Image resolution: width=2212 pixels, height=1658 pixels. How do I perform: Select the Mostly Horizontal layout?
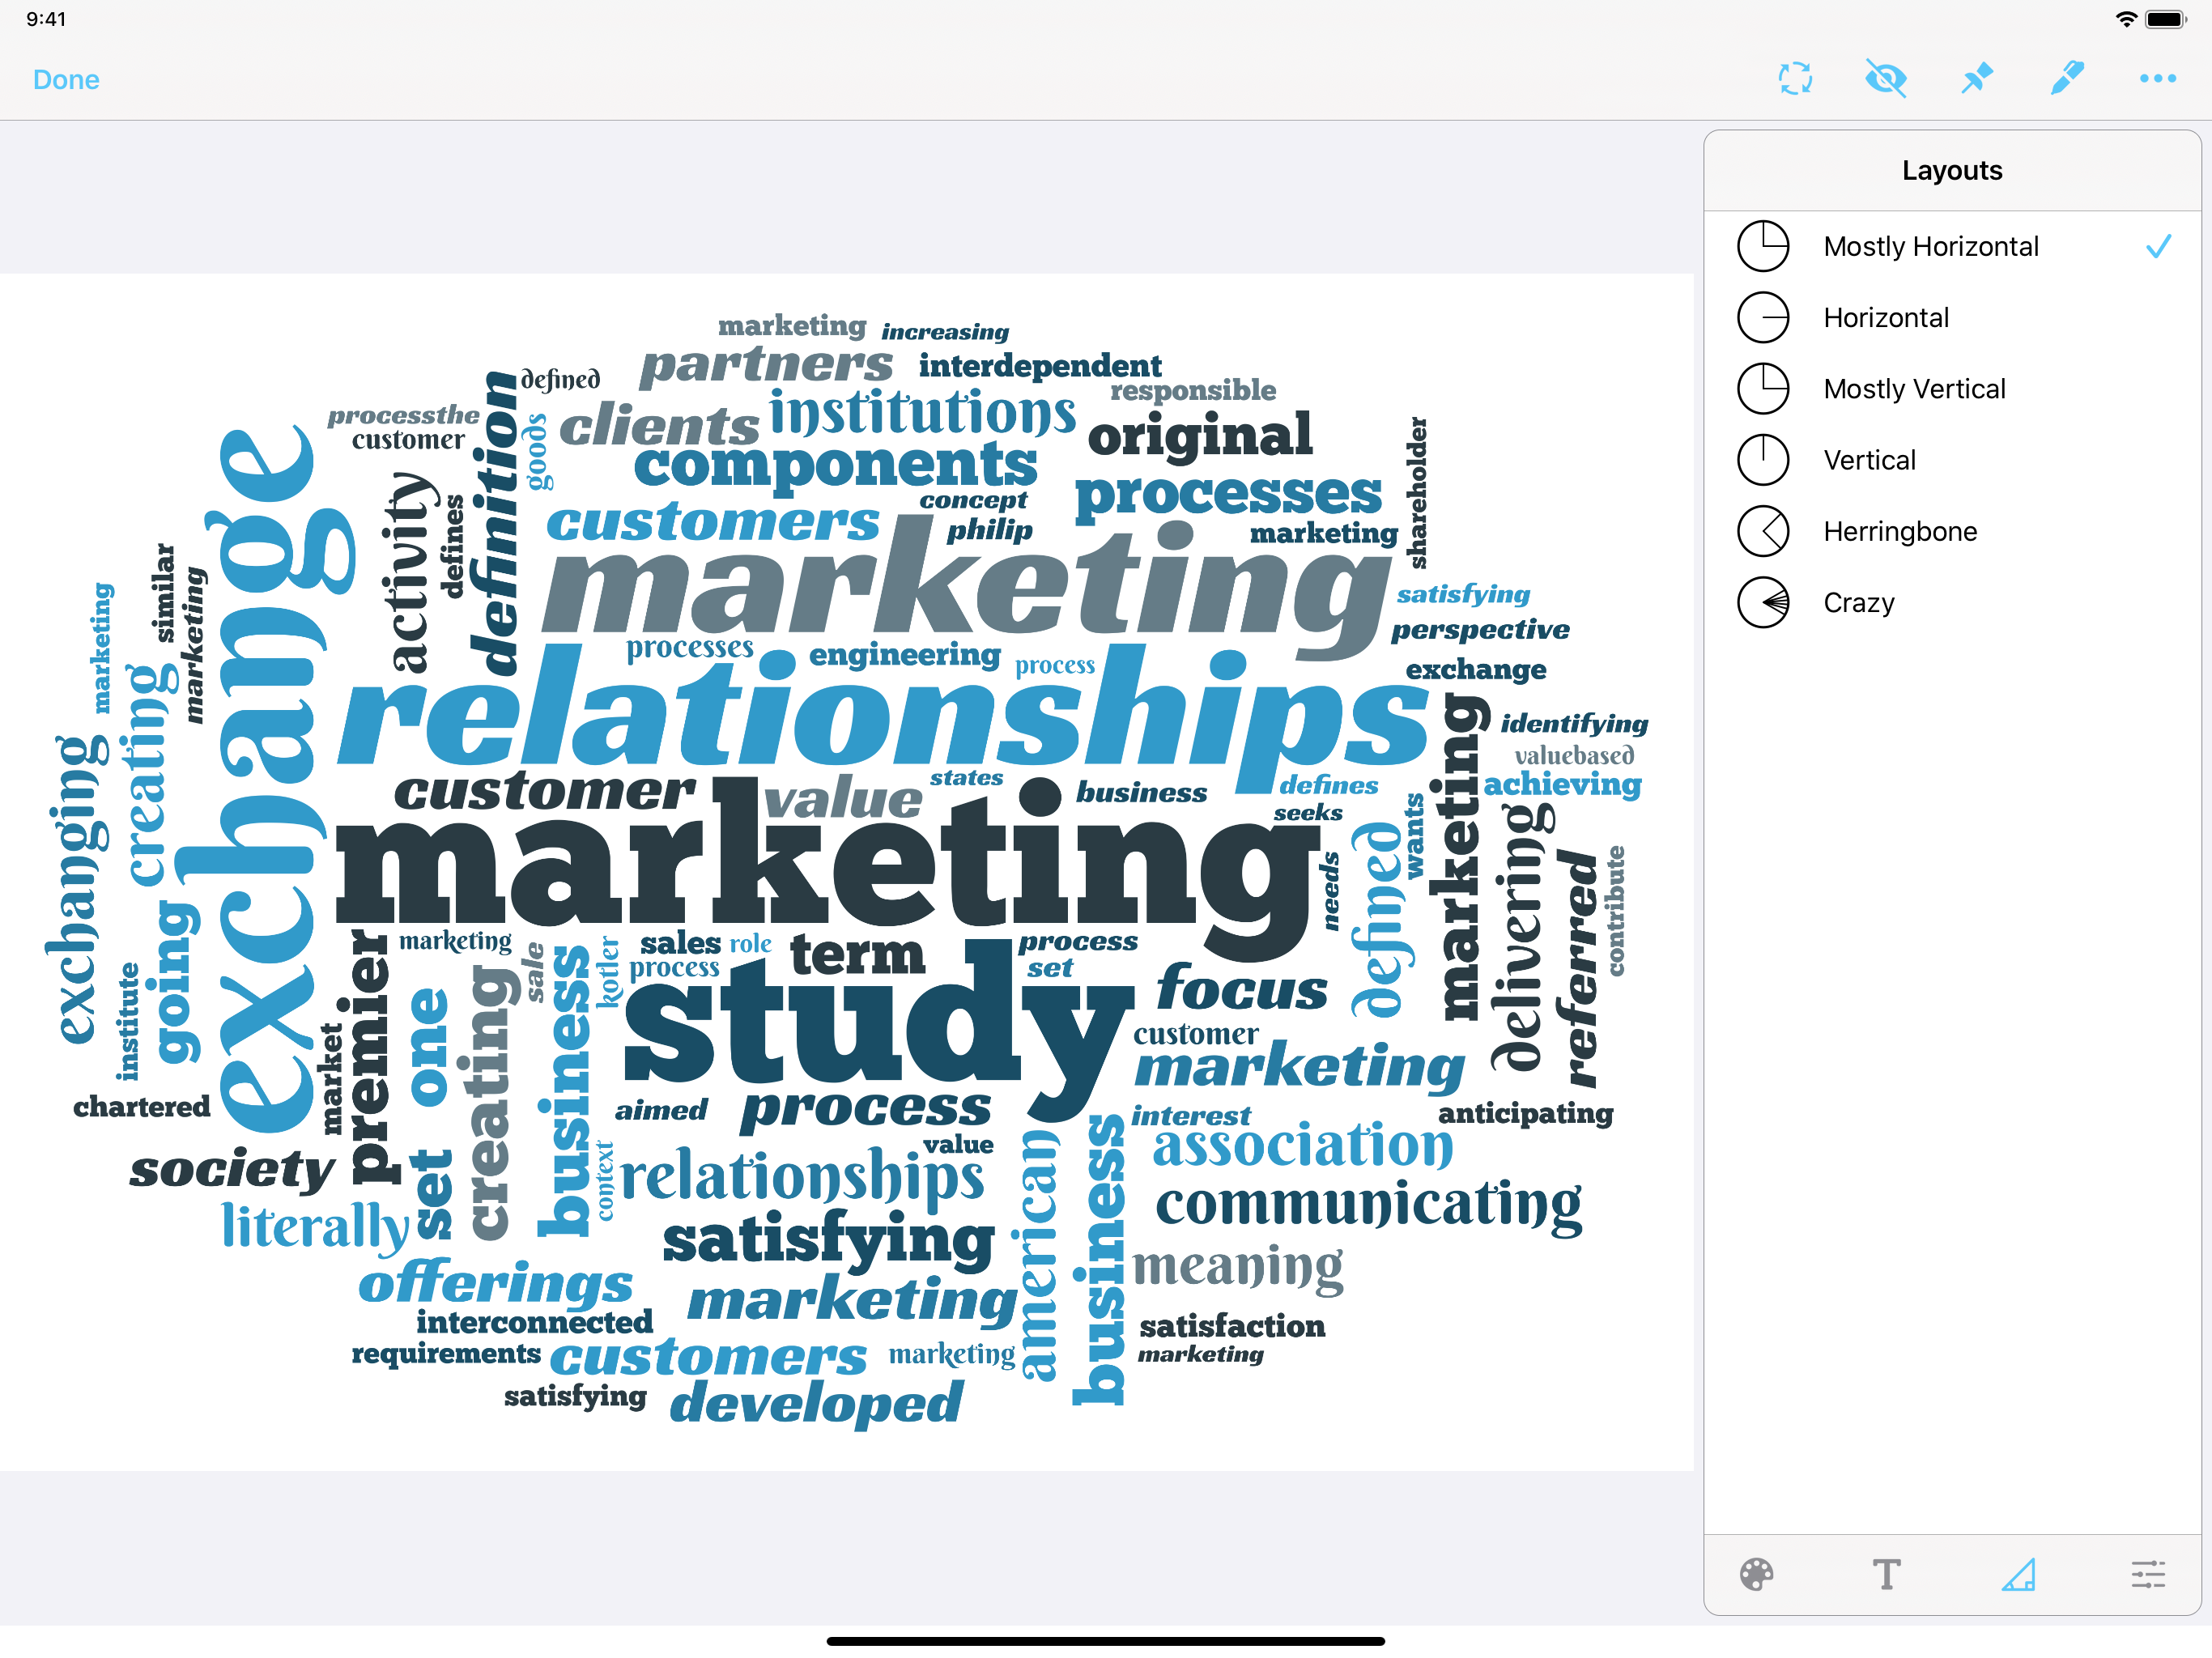[1952, 246]
